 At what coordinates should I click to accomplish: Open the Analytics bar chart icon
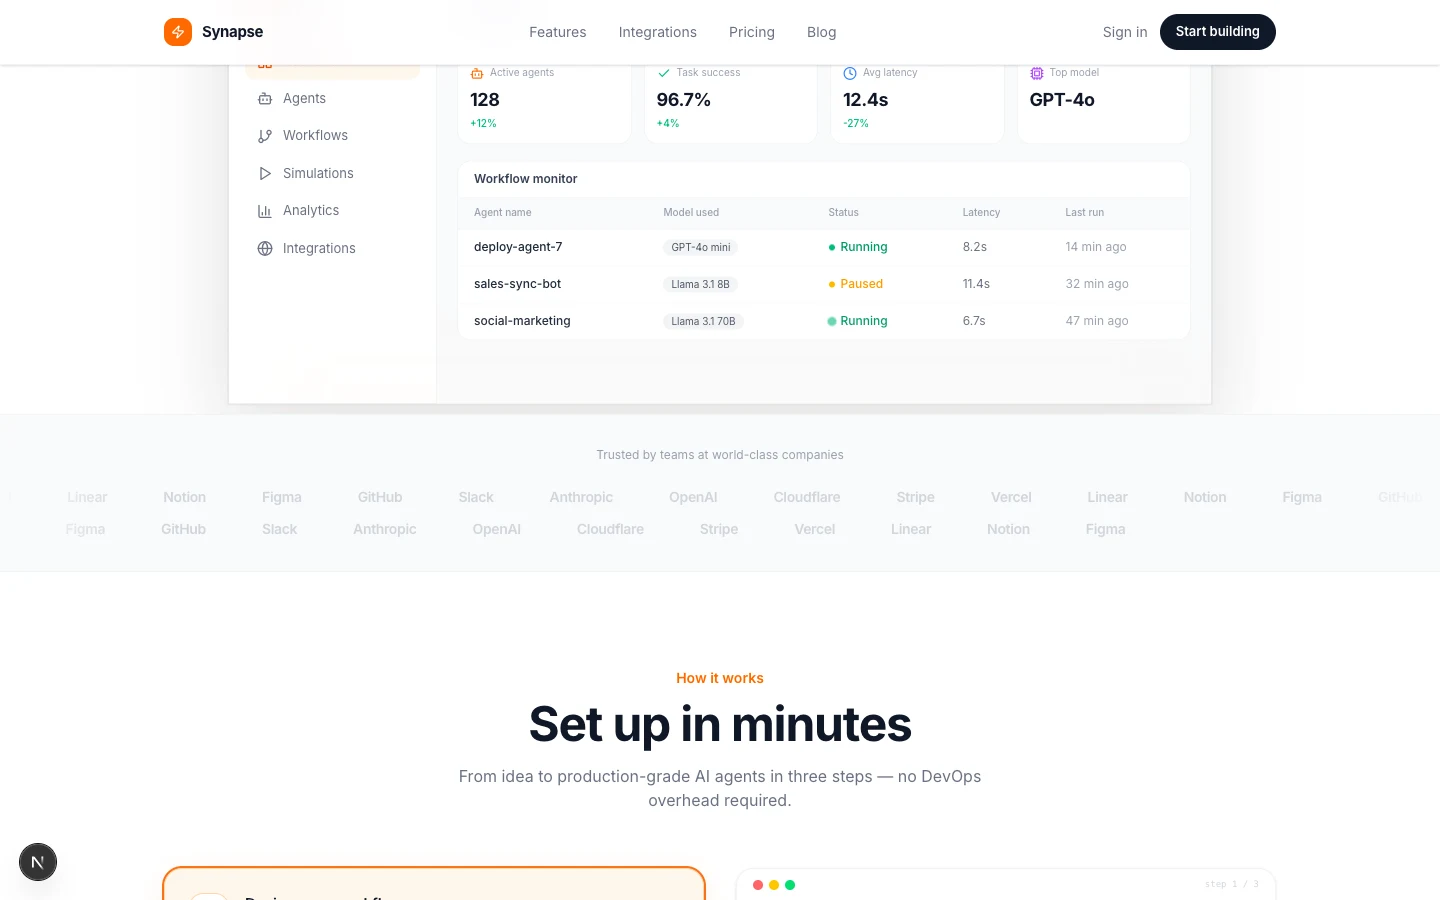tap(265, 211)
